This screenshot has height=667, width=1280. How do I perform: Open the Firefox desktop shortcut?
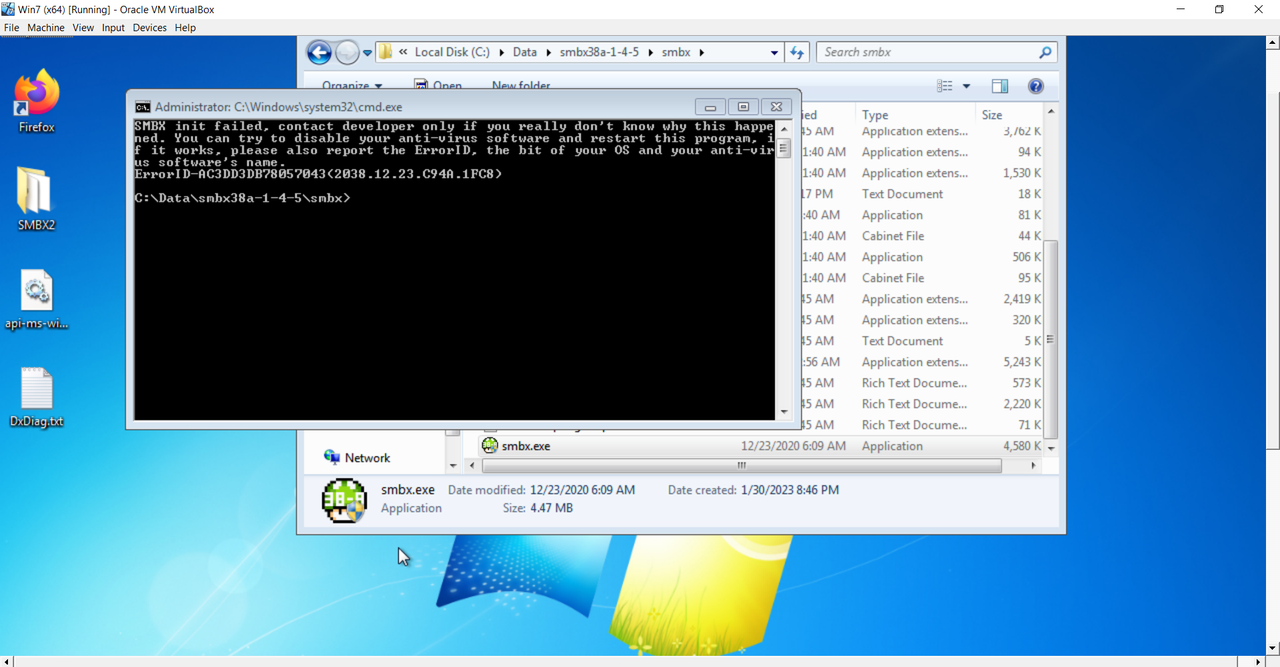coord(37,100)
